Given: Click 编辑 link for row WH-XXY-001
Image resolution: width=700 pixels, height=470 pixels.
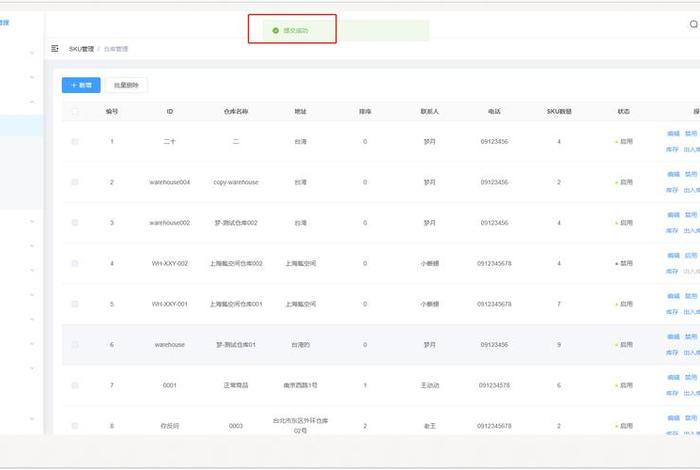Looking at the screenshot, I should point(673,296).
